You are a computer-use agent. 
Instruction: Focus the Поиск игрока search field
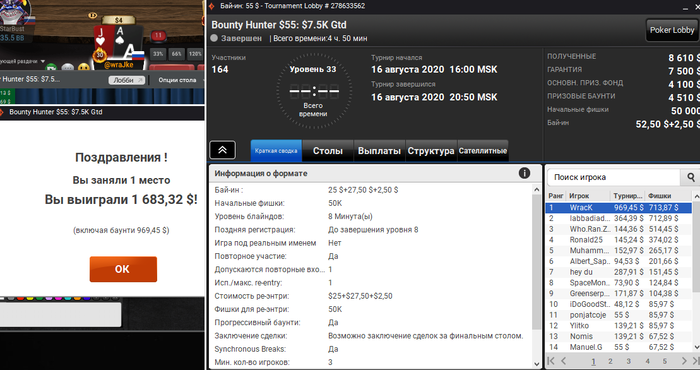pos(613,177)
